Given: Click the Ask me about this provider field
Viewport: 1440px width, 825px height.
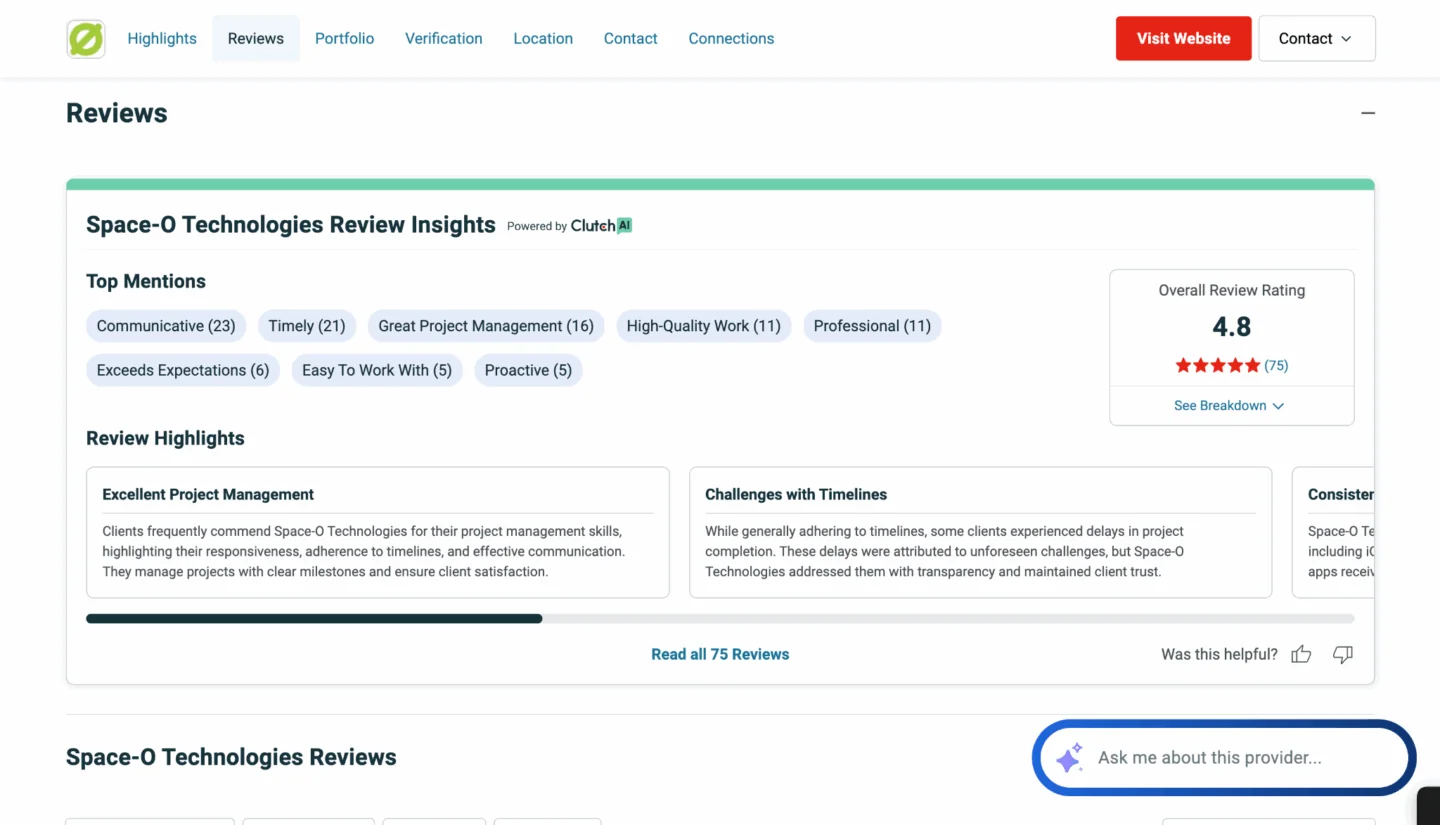Looking at the screenshot, I should [x=1224, y=758].
